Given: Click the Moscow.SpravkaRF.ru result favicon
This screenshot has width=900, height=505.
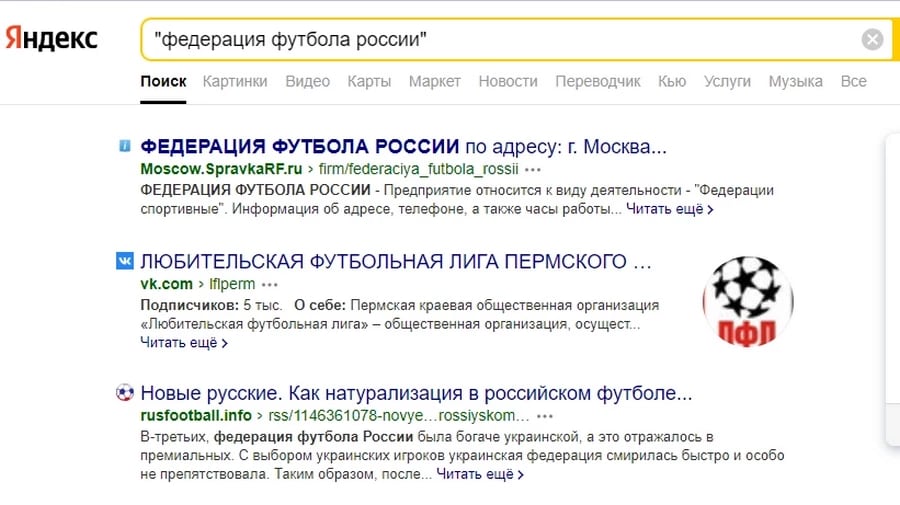Looking at the screenshot, I should (x=125, y=146).
